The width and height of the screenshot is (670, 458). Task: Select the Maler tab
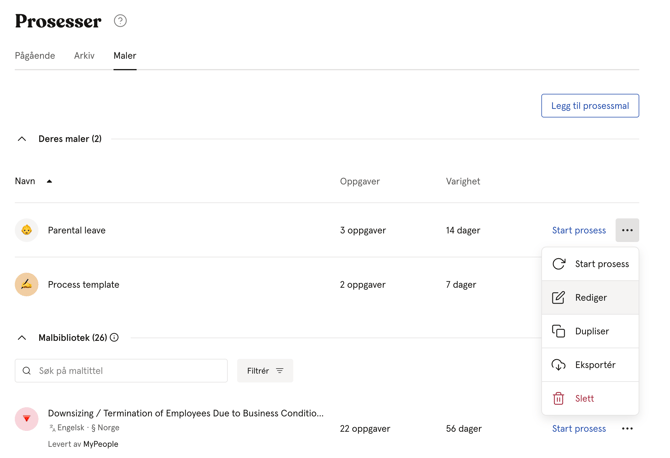click(x=125, y=56)
